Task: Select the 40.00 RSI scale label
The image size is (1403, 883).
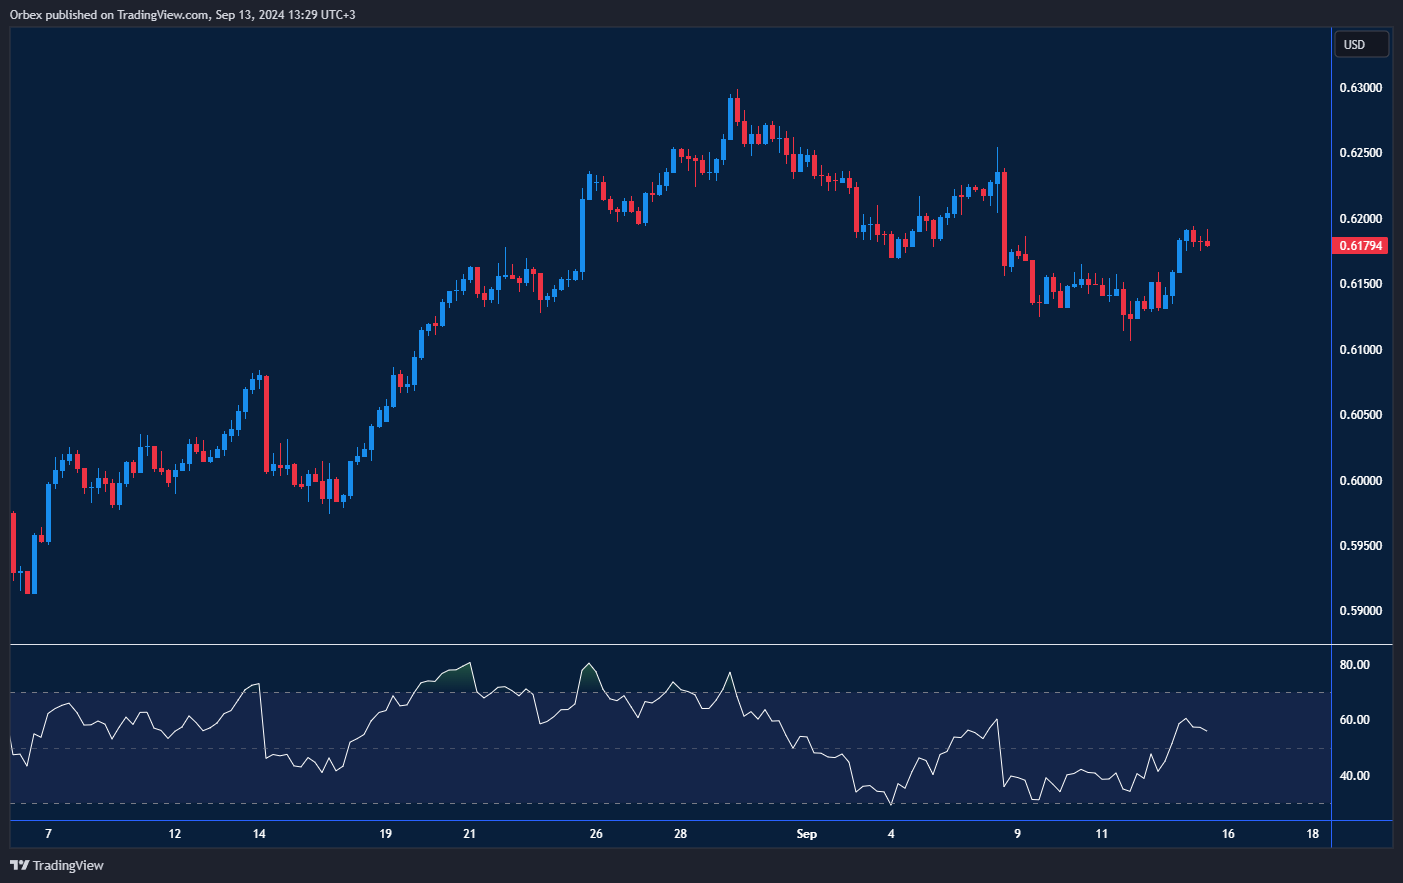Action: pyautogui.click(x=1354, y=776)
